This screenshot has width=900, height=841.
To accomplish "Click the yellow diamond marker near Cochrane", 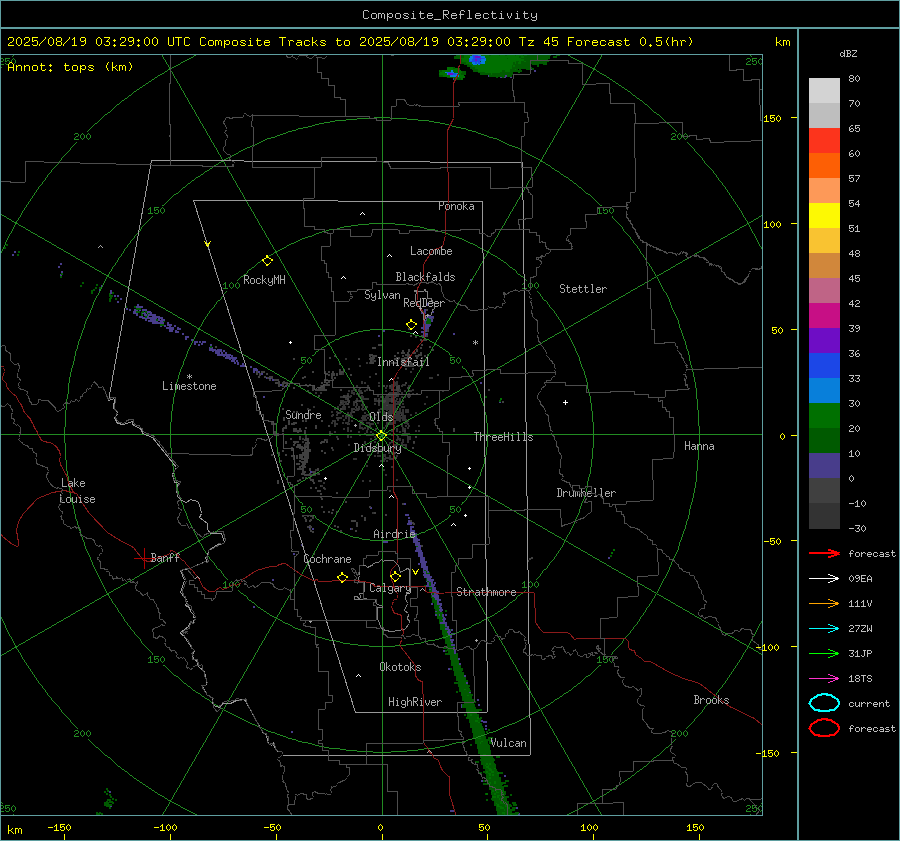I will click(342, 578).
